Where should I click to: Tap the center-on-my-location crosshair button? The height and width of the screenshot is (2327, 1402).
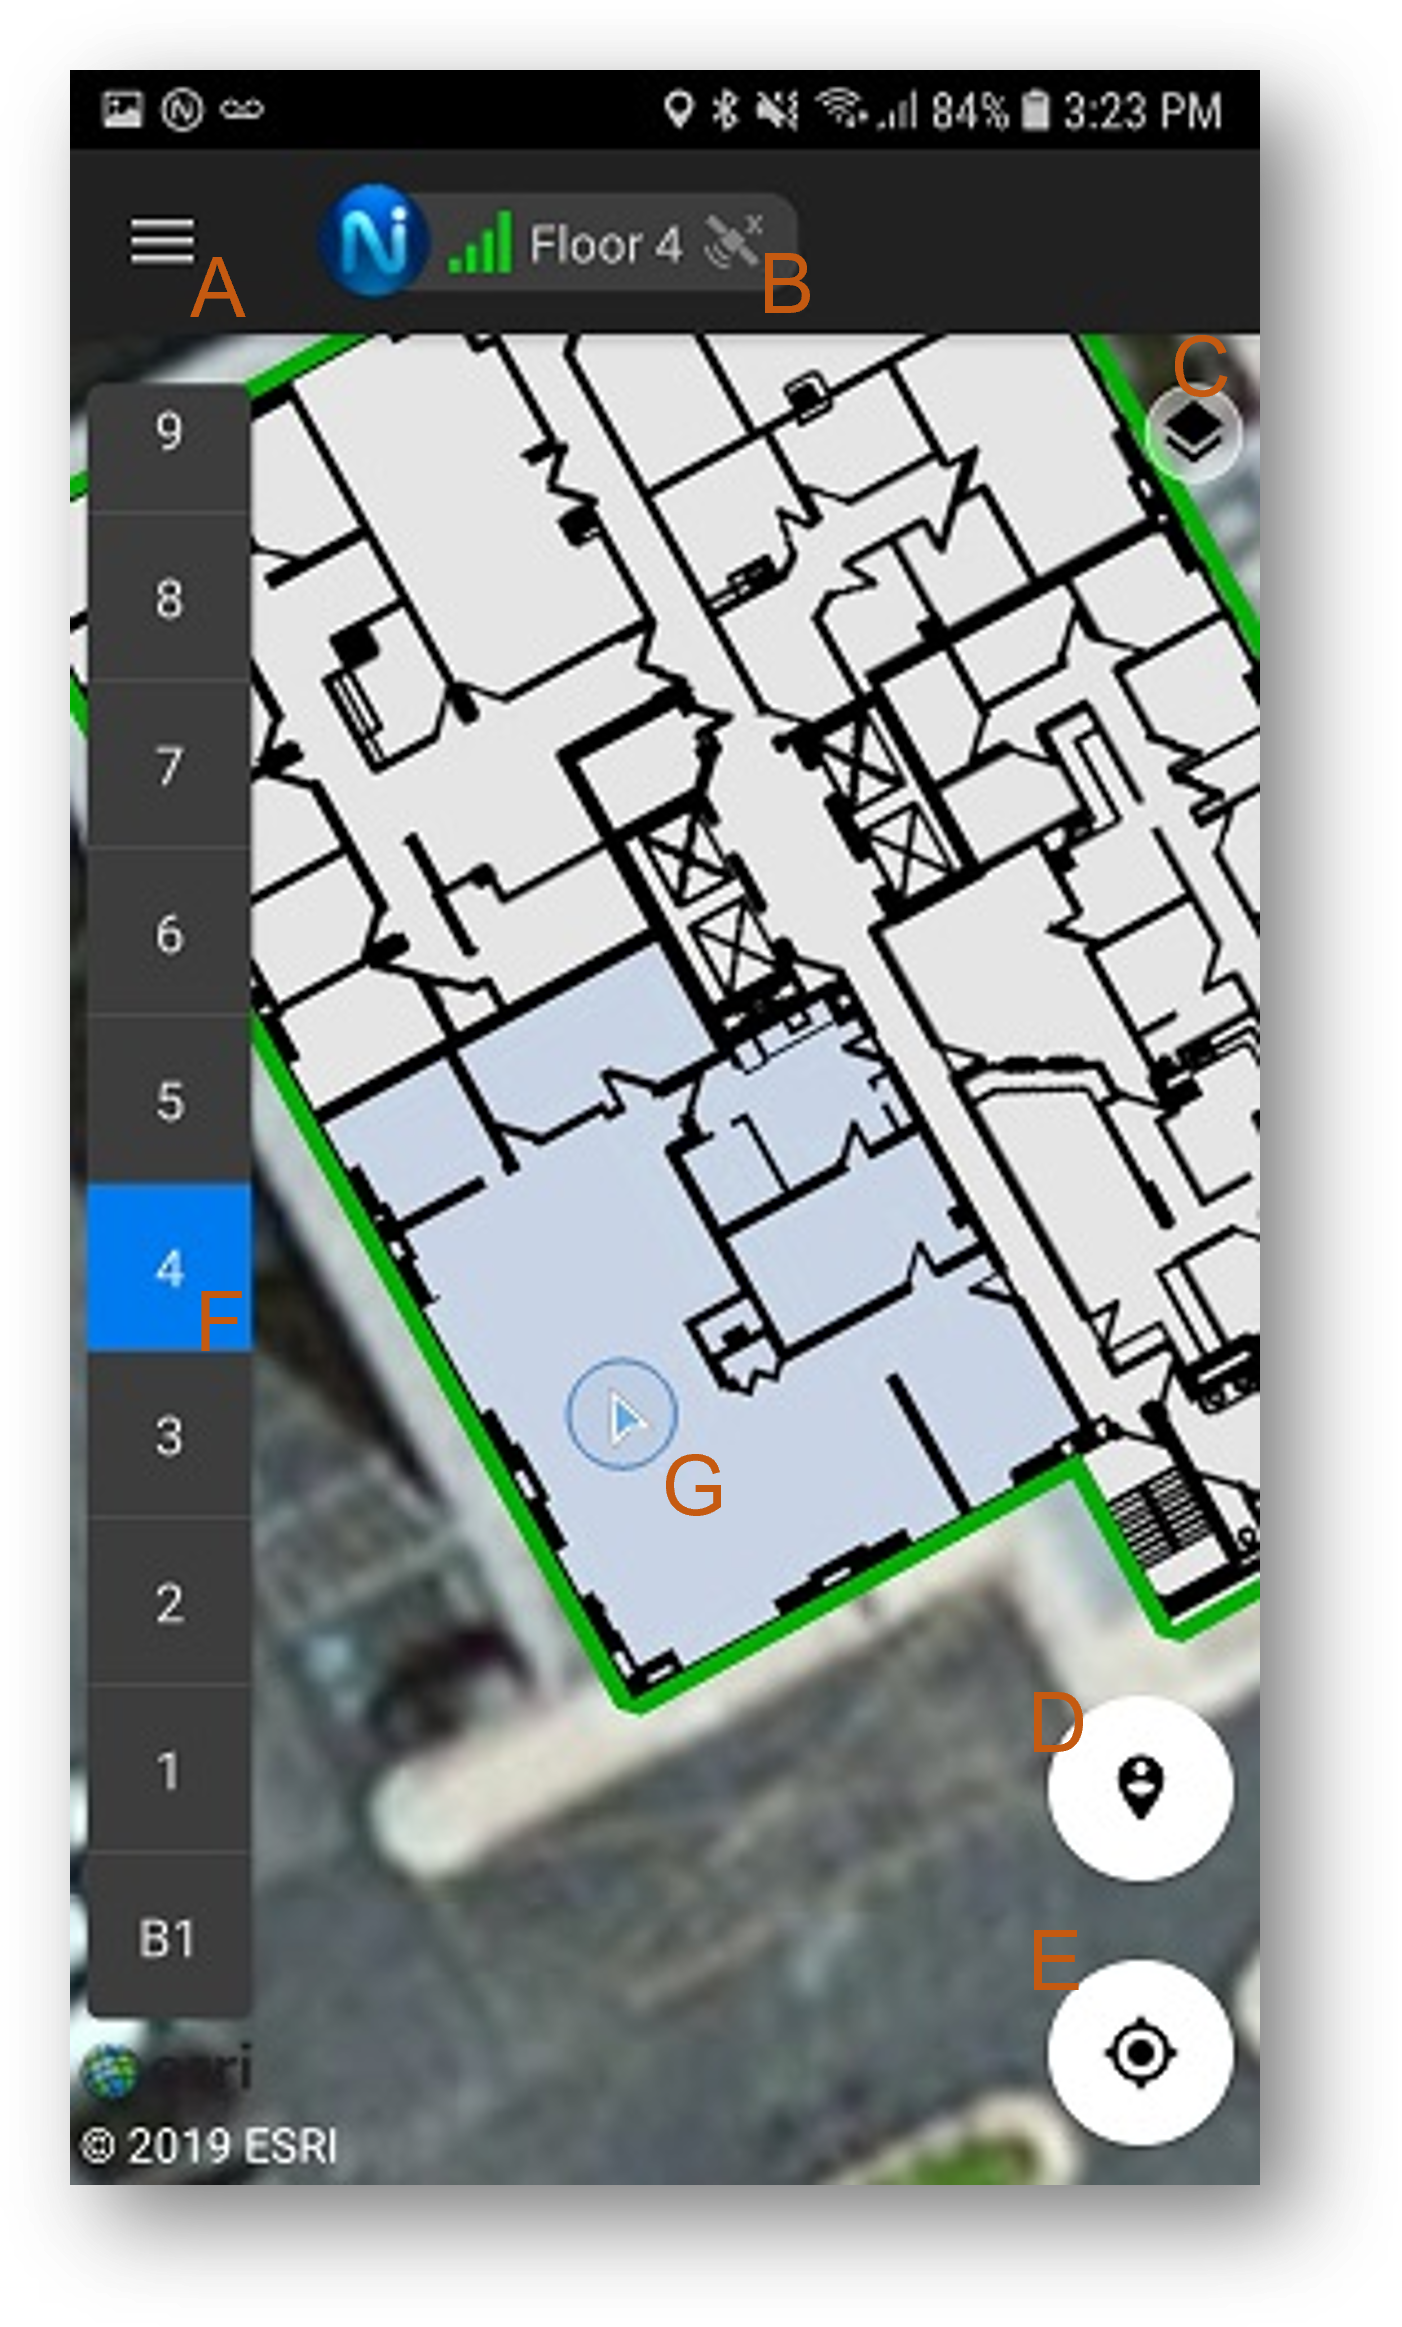[x=1140, y=2052]
